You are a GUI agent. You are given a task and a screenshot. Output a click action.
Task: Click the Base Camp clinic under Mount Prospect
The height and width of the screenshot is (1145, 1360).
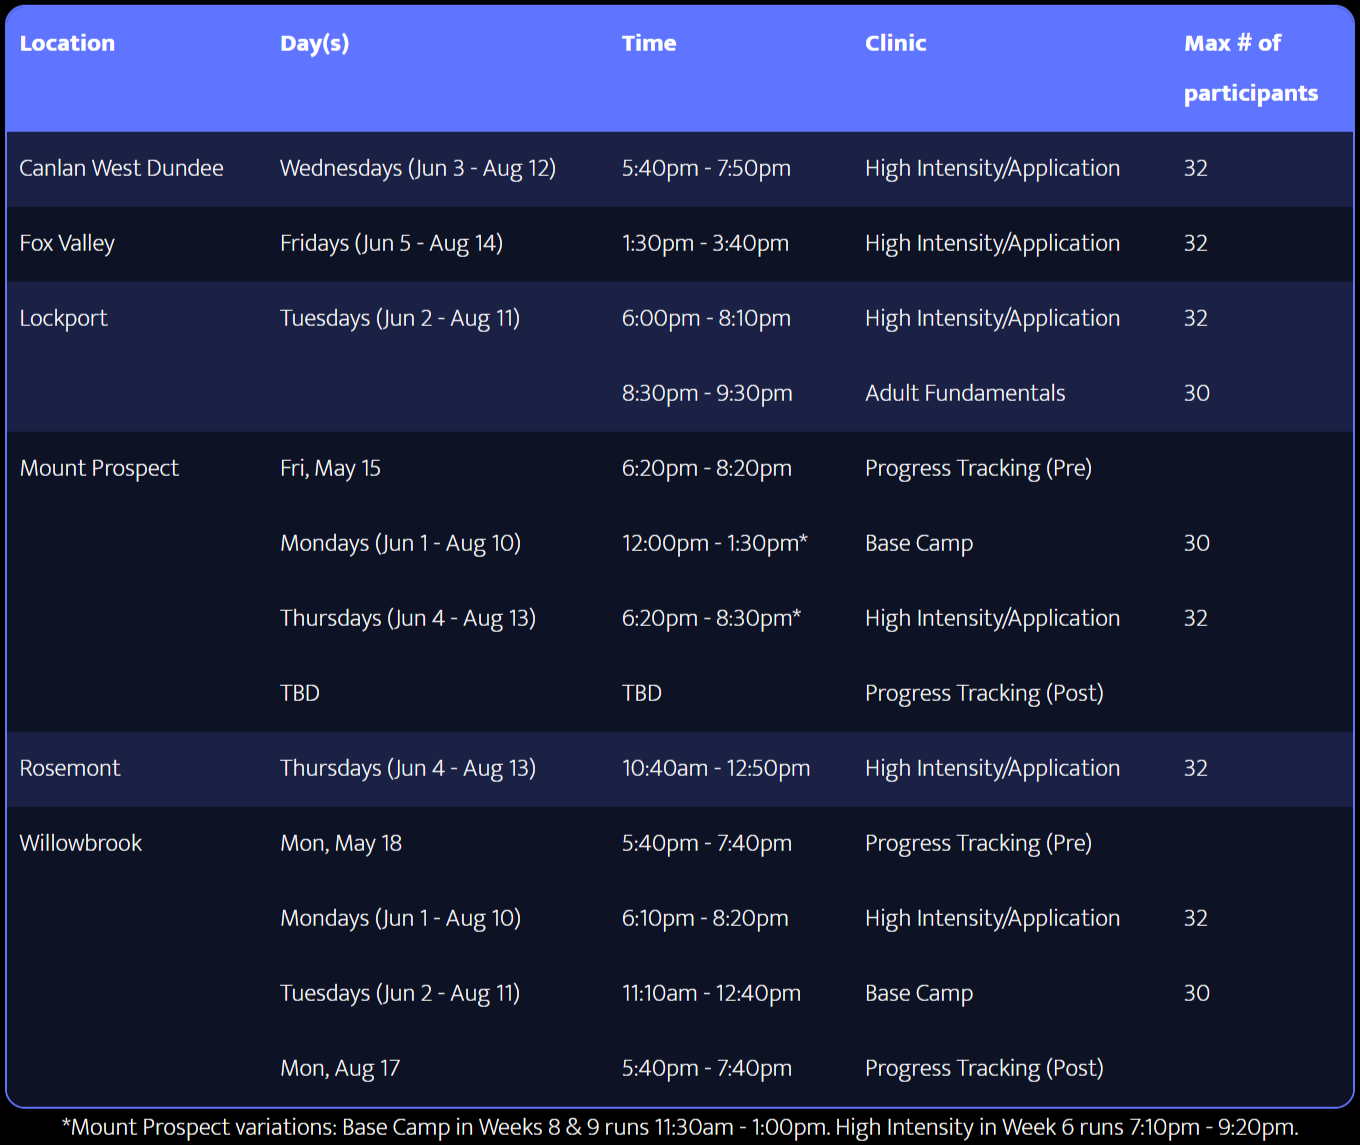[918, 543]
